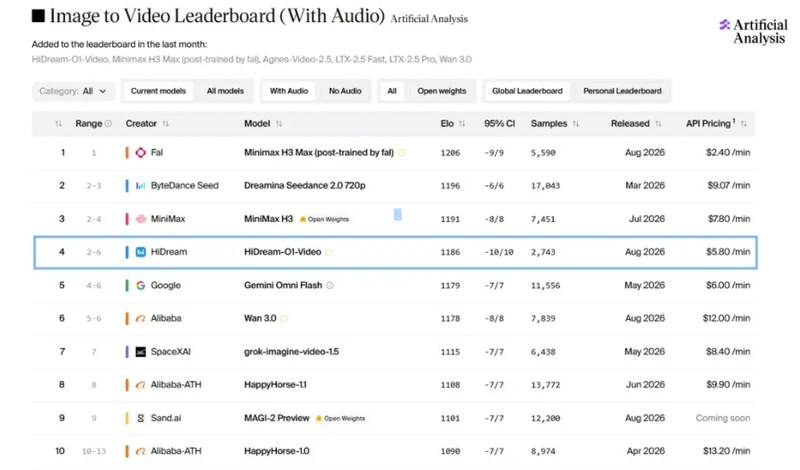Viewport: 800px width, 470px height.
Task: Switch to No Audio option
Action: 345,91
